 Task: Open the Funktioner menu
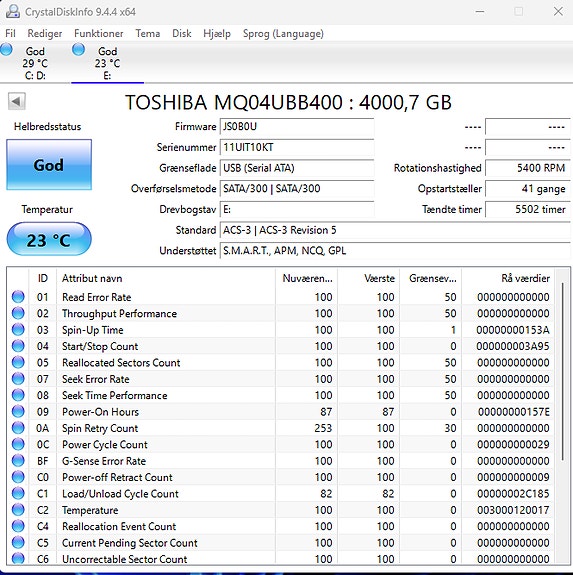point(99,33)
